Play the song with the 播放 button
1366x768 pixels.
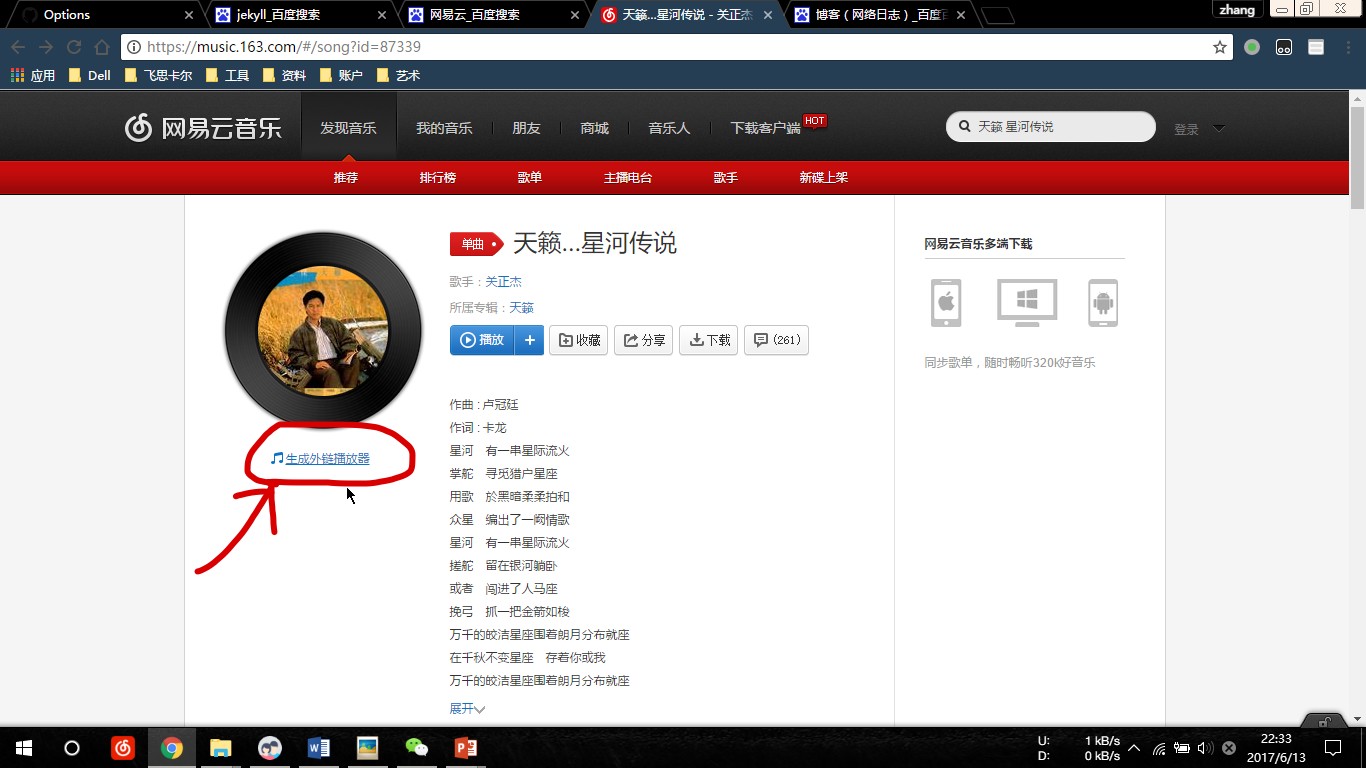coord(482,340)
